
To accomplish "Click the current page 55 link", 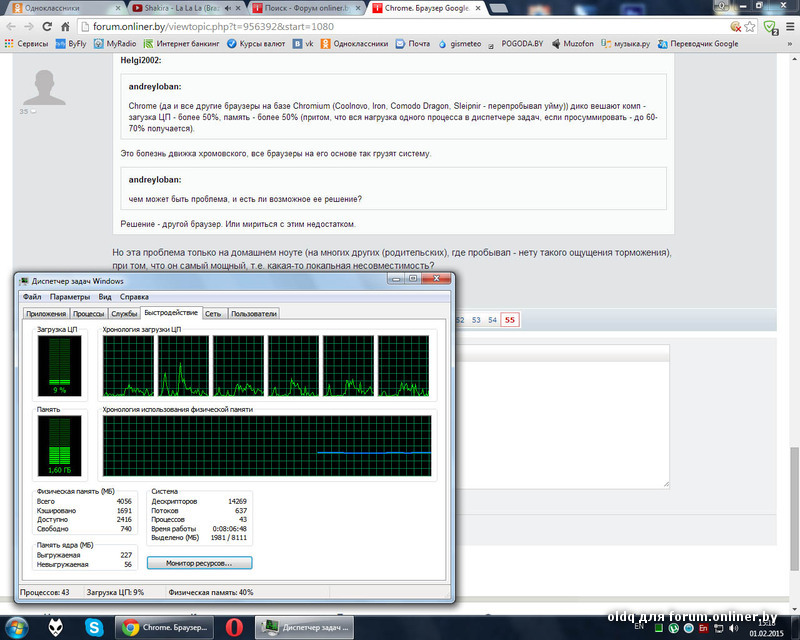I will coord(510,320).
